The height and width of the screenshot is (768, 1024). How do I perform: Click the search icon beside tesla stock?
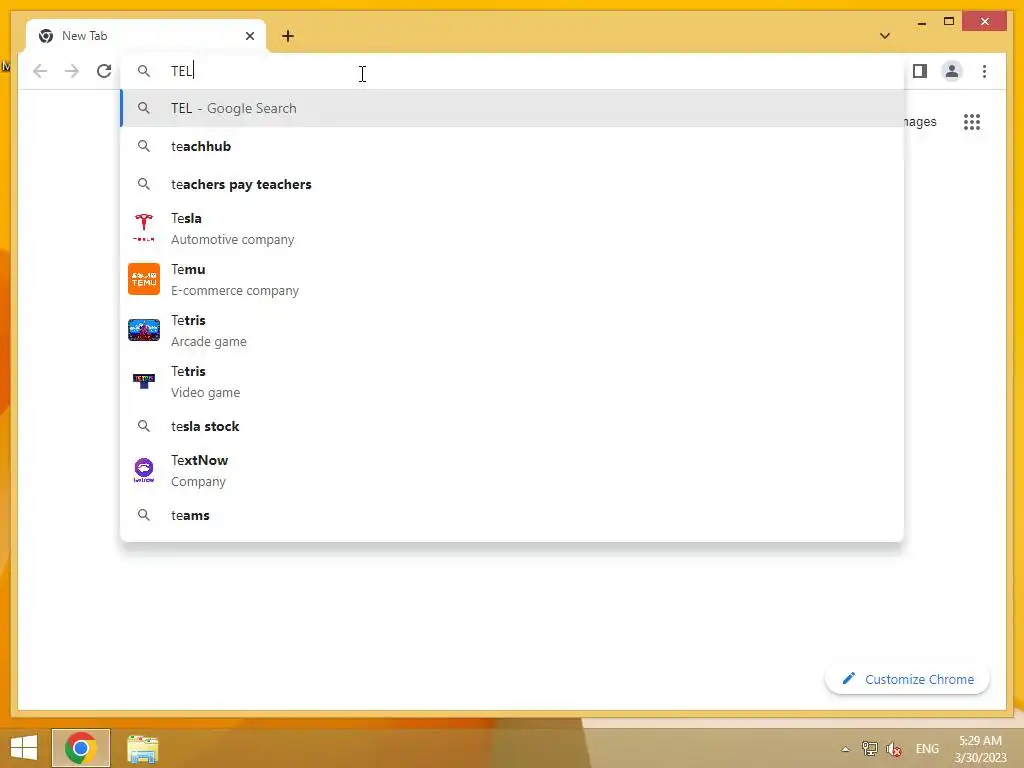144,426
